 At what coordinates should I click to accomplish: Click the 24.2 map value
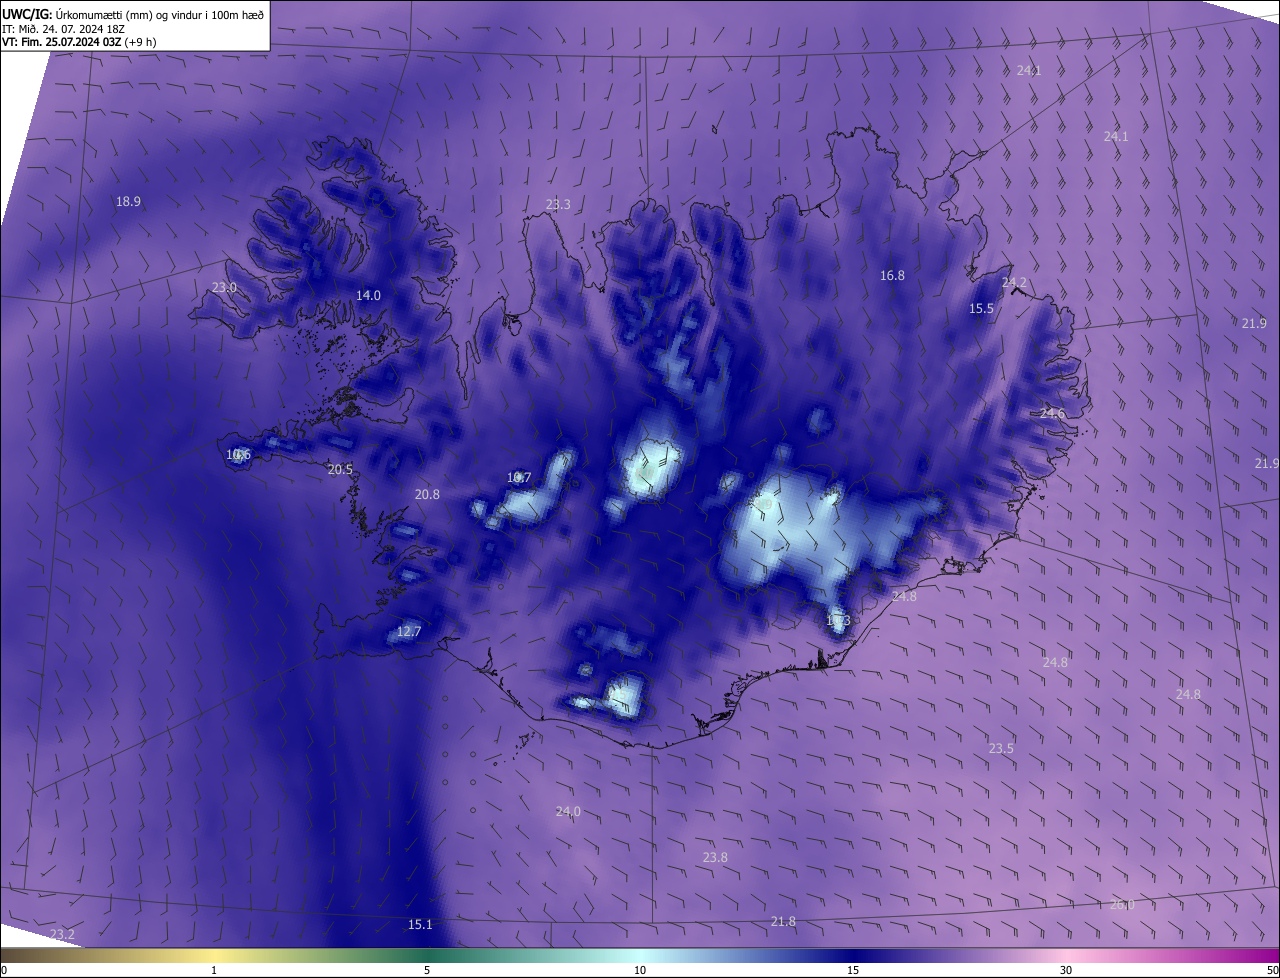(x=1014, y=283)
